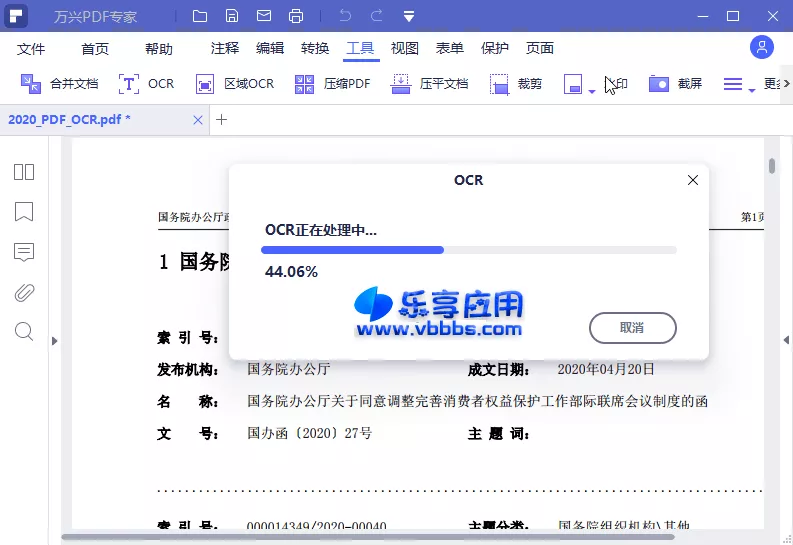Screen dimensions: 793x545
Task: Click the 2020年04月20日 date text
Action: click(606, 369)
